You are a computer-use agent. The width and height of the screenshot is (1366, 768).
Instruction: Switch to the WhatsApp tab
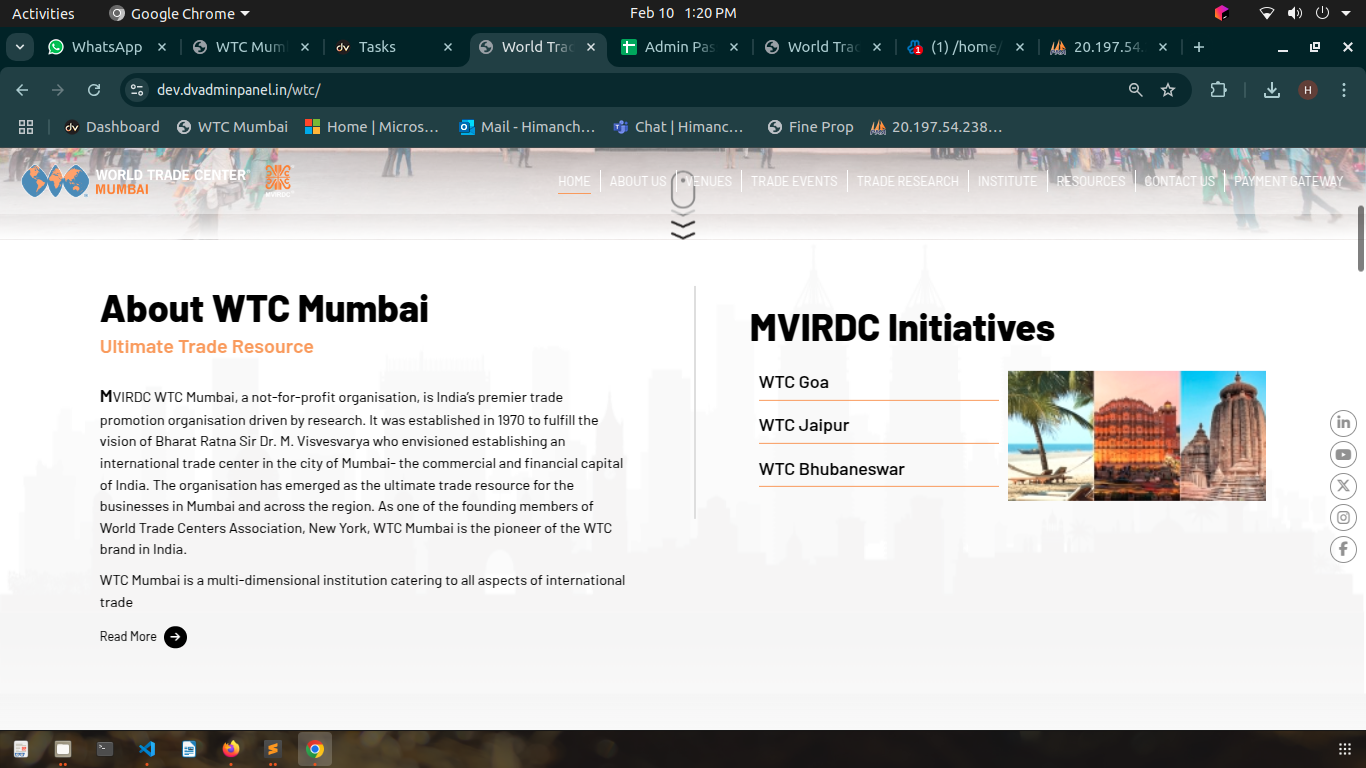pyautogui.click(x=107, y=47)
